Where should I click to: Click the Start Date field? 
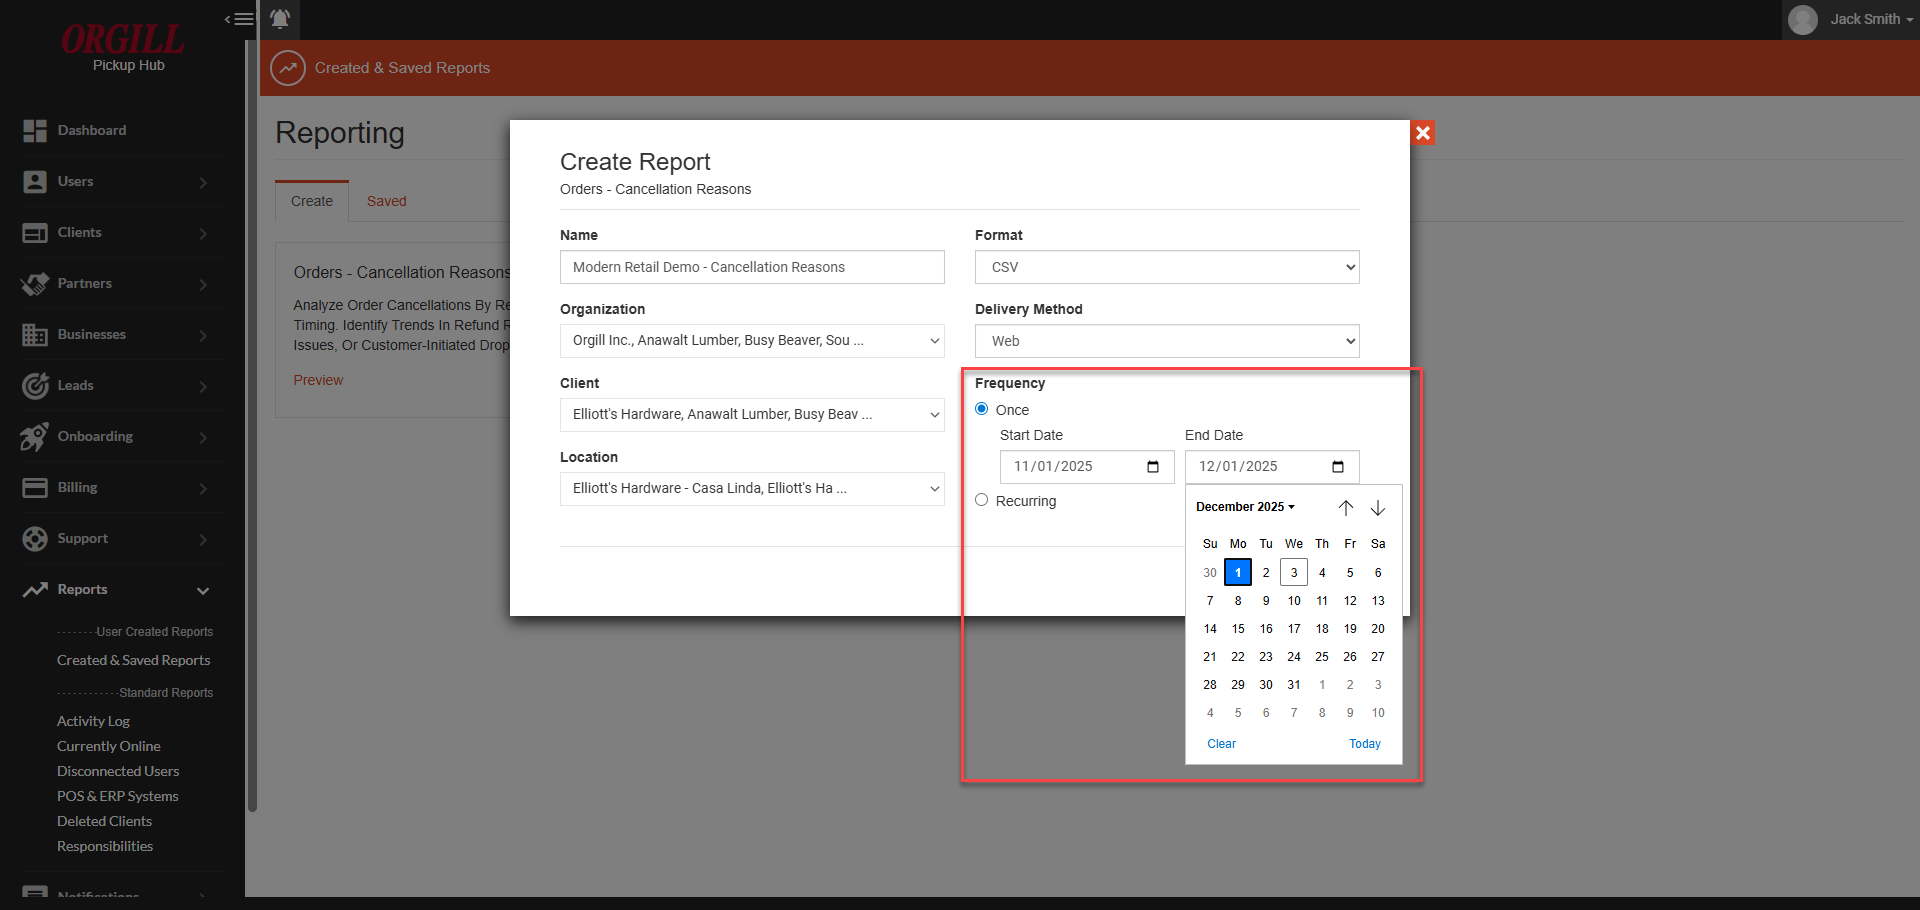point(1087,467)
